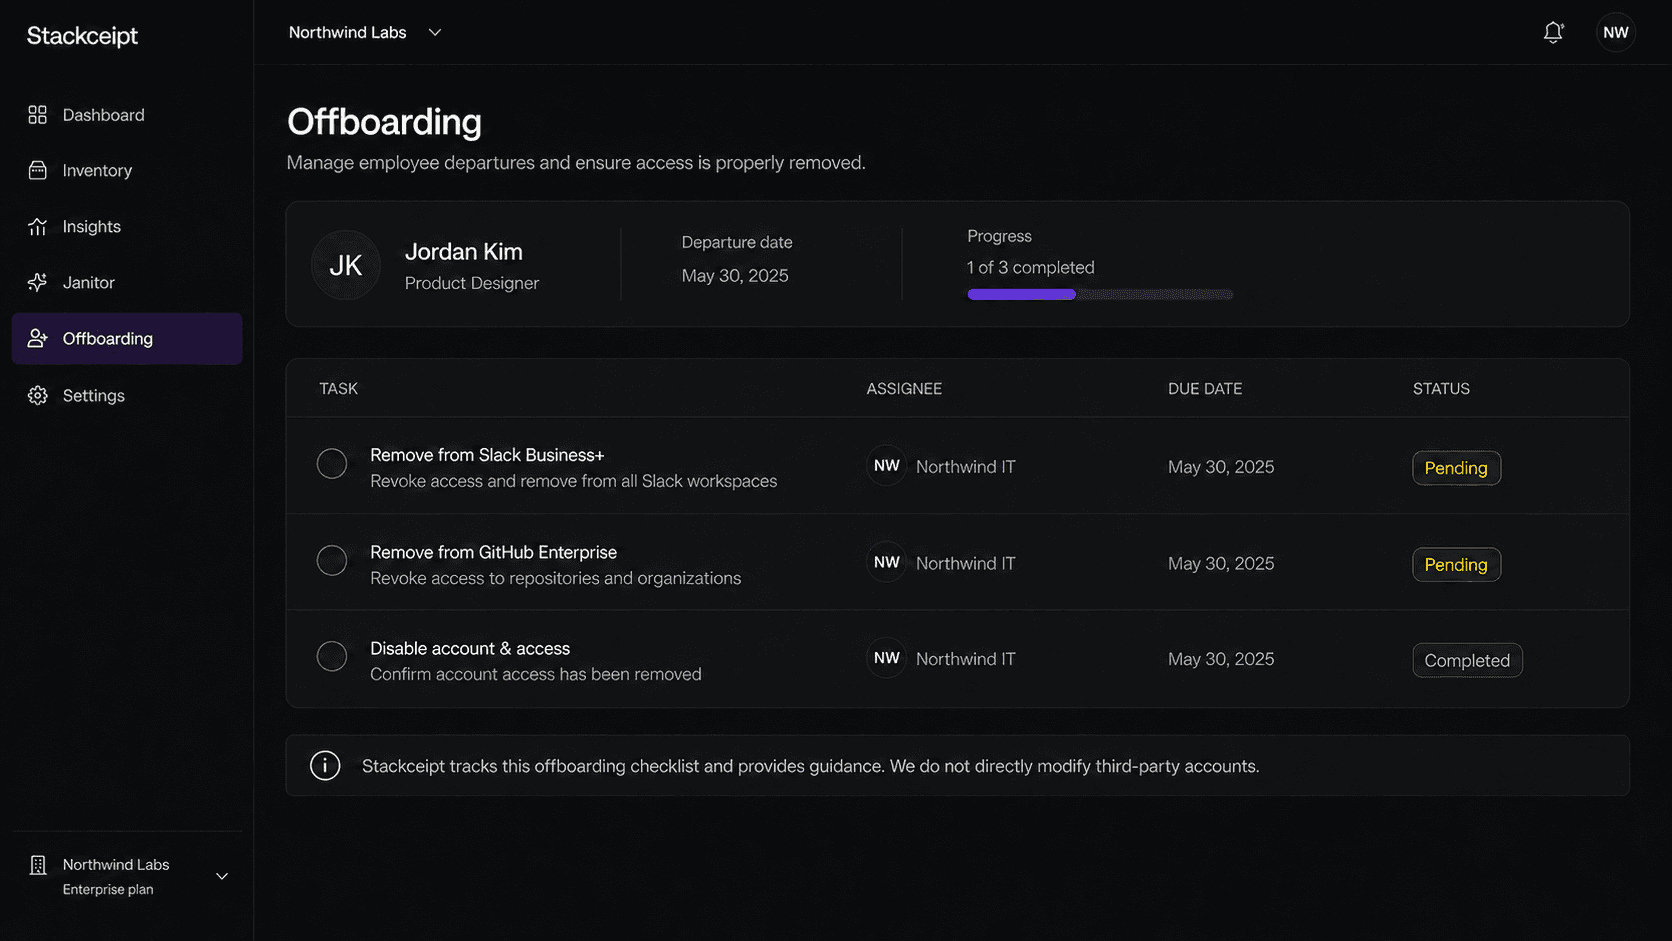Click Pending status for GitHub Enterprise task
Viewport: 1672px width, 941px height.
(1456, 565)
